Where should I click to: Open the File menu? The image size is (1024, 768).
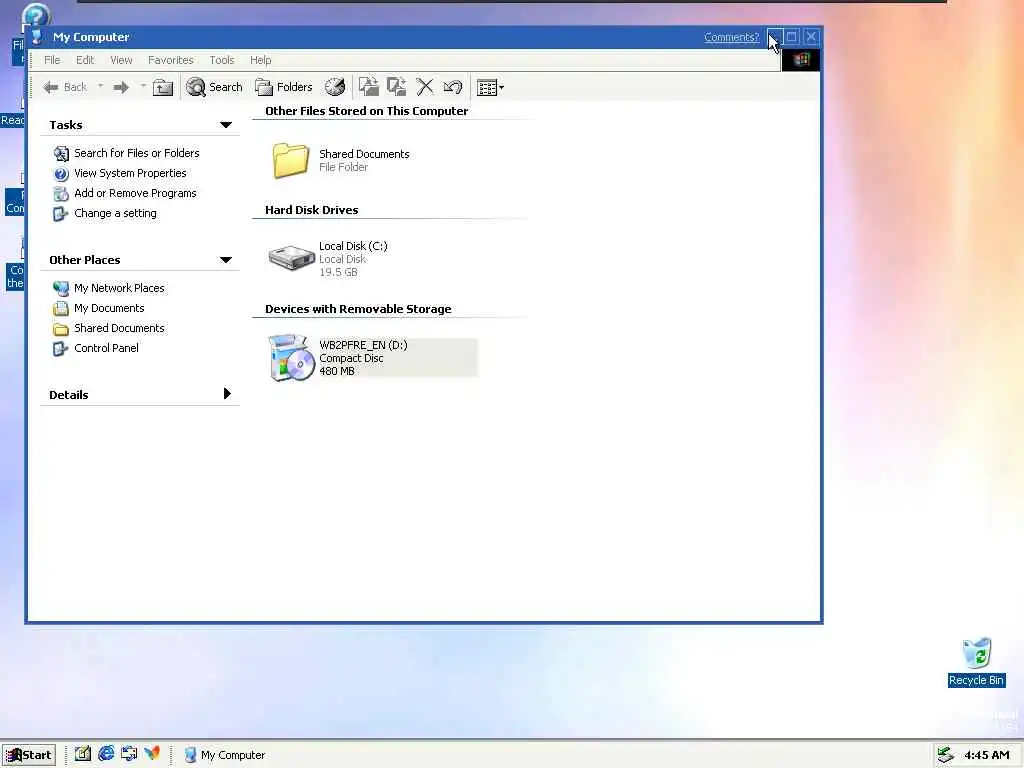[52, 60]
